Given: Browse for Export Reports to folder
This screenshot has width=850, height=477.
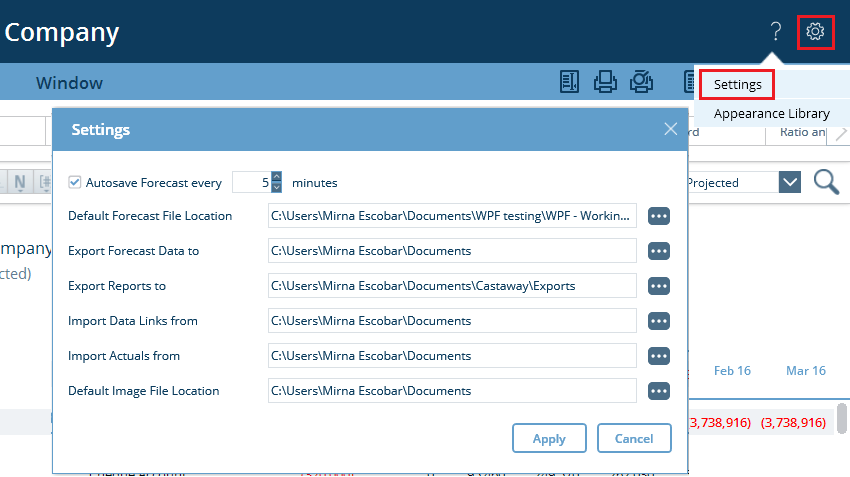Looking at the screenshot, I should click(658, 286).
